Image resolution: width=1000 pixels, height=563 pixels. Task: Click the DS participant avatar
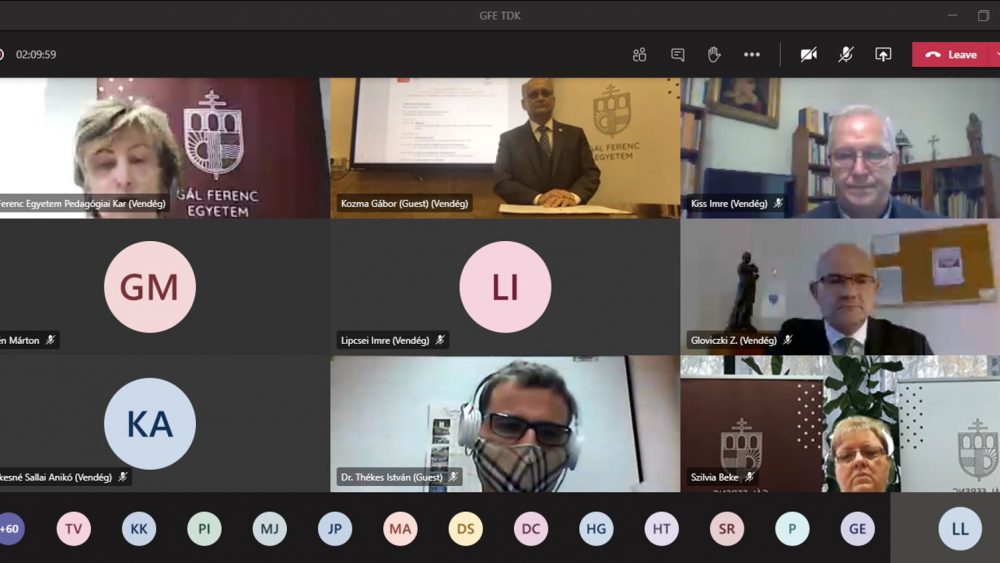[465, 529]
